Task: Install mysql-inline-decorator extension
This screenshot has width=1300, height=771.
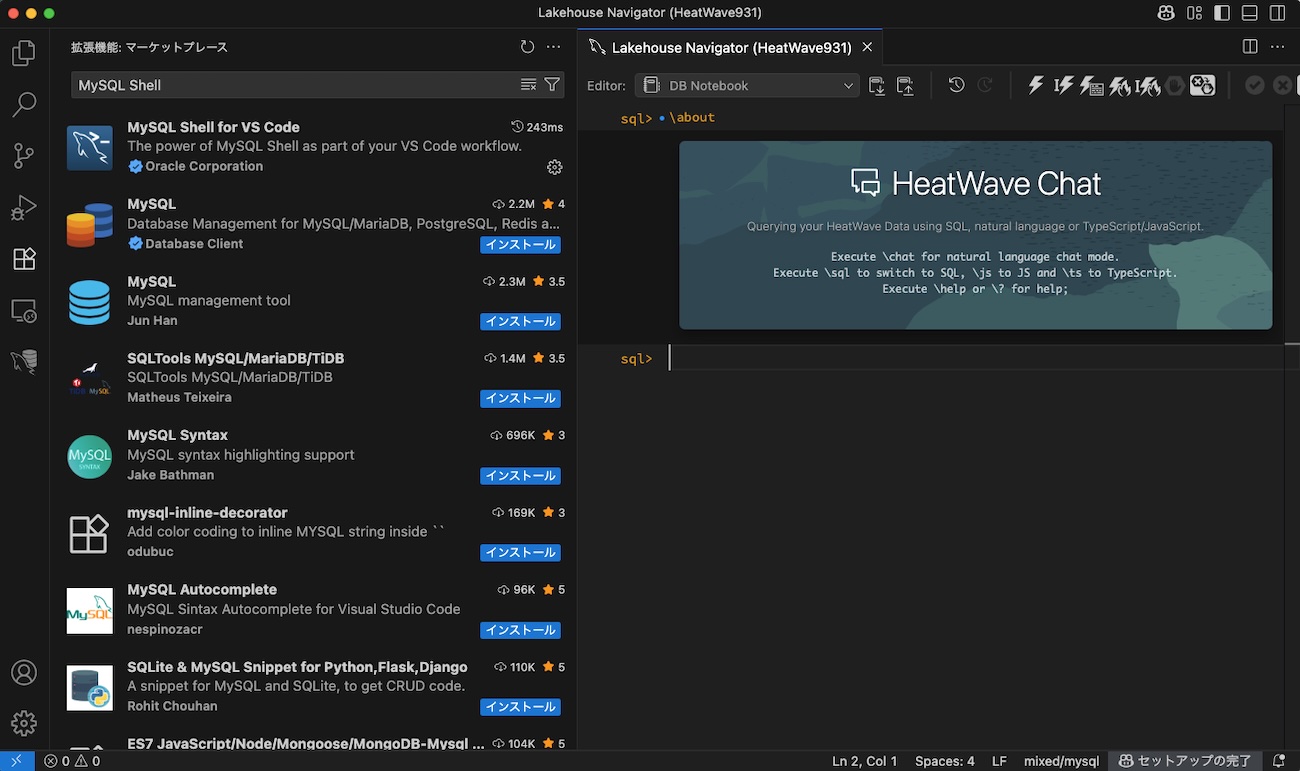Action: point(520,552)
